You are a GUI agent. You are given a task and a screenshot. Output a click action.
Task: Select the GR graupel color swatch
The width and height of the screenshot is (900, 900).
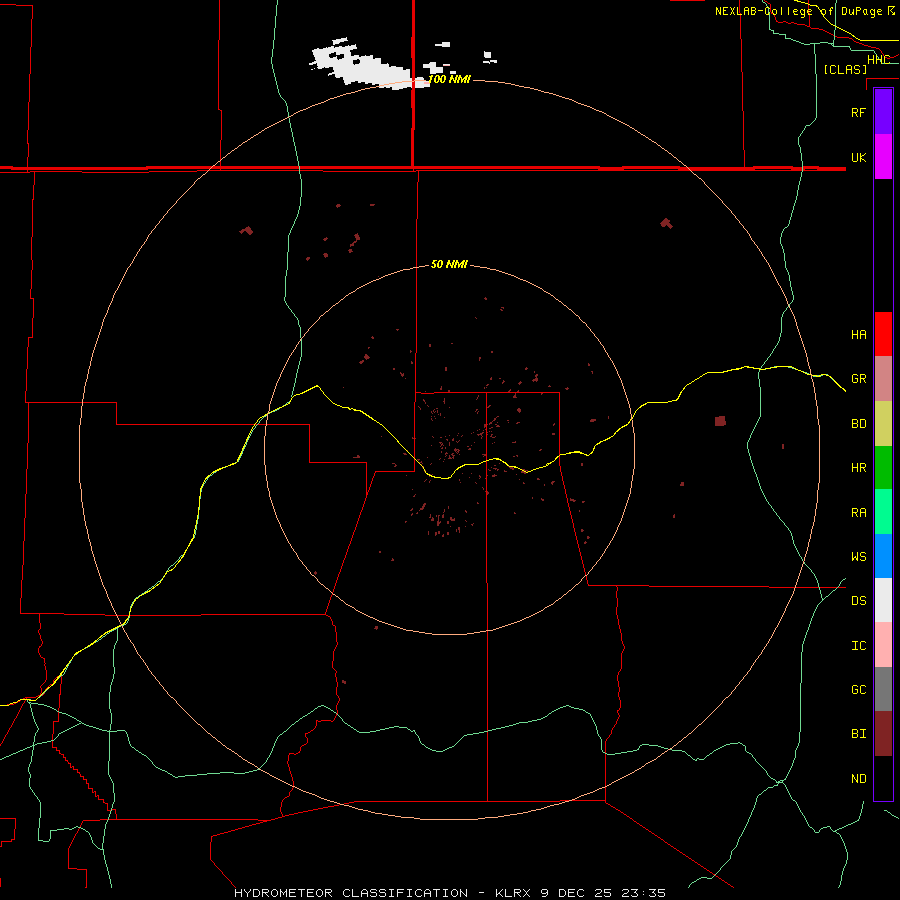pos(883,379)
